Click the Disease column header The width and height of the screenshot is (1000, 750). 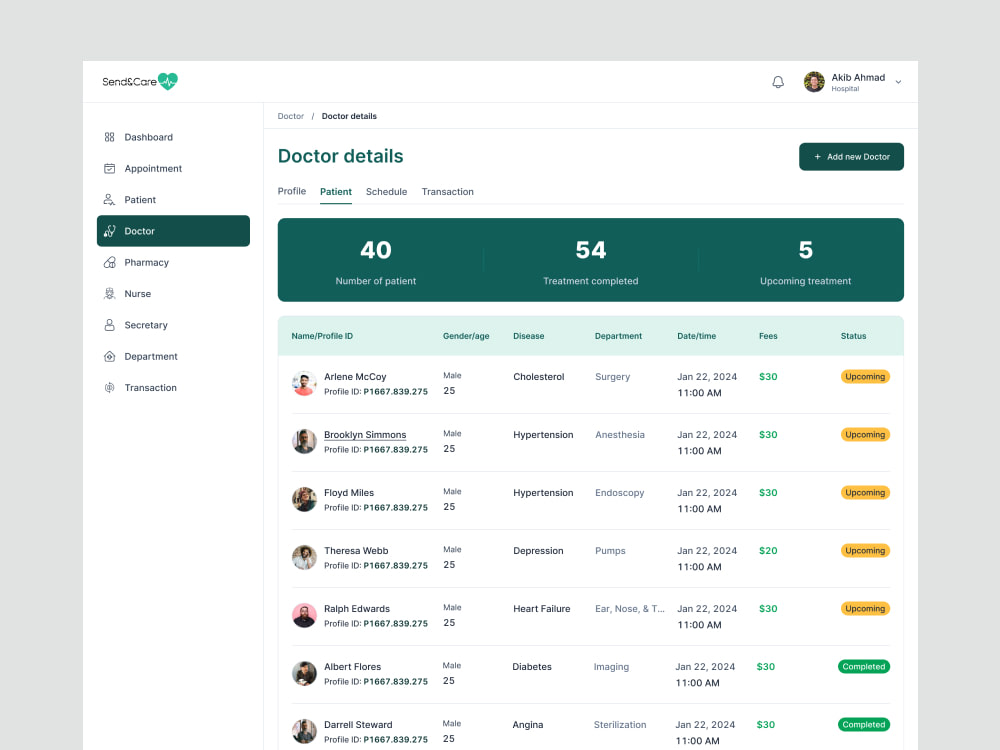pos(529,336)
